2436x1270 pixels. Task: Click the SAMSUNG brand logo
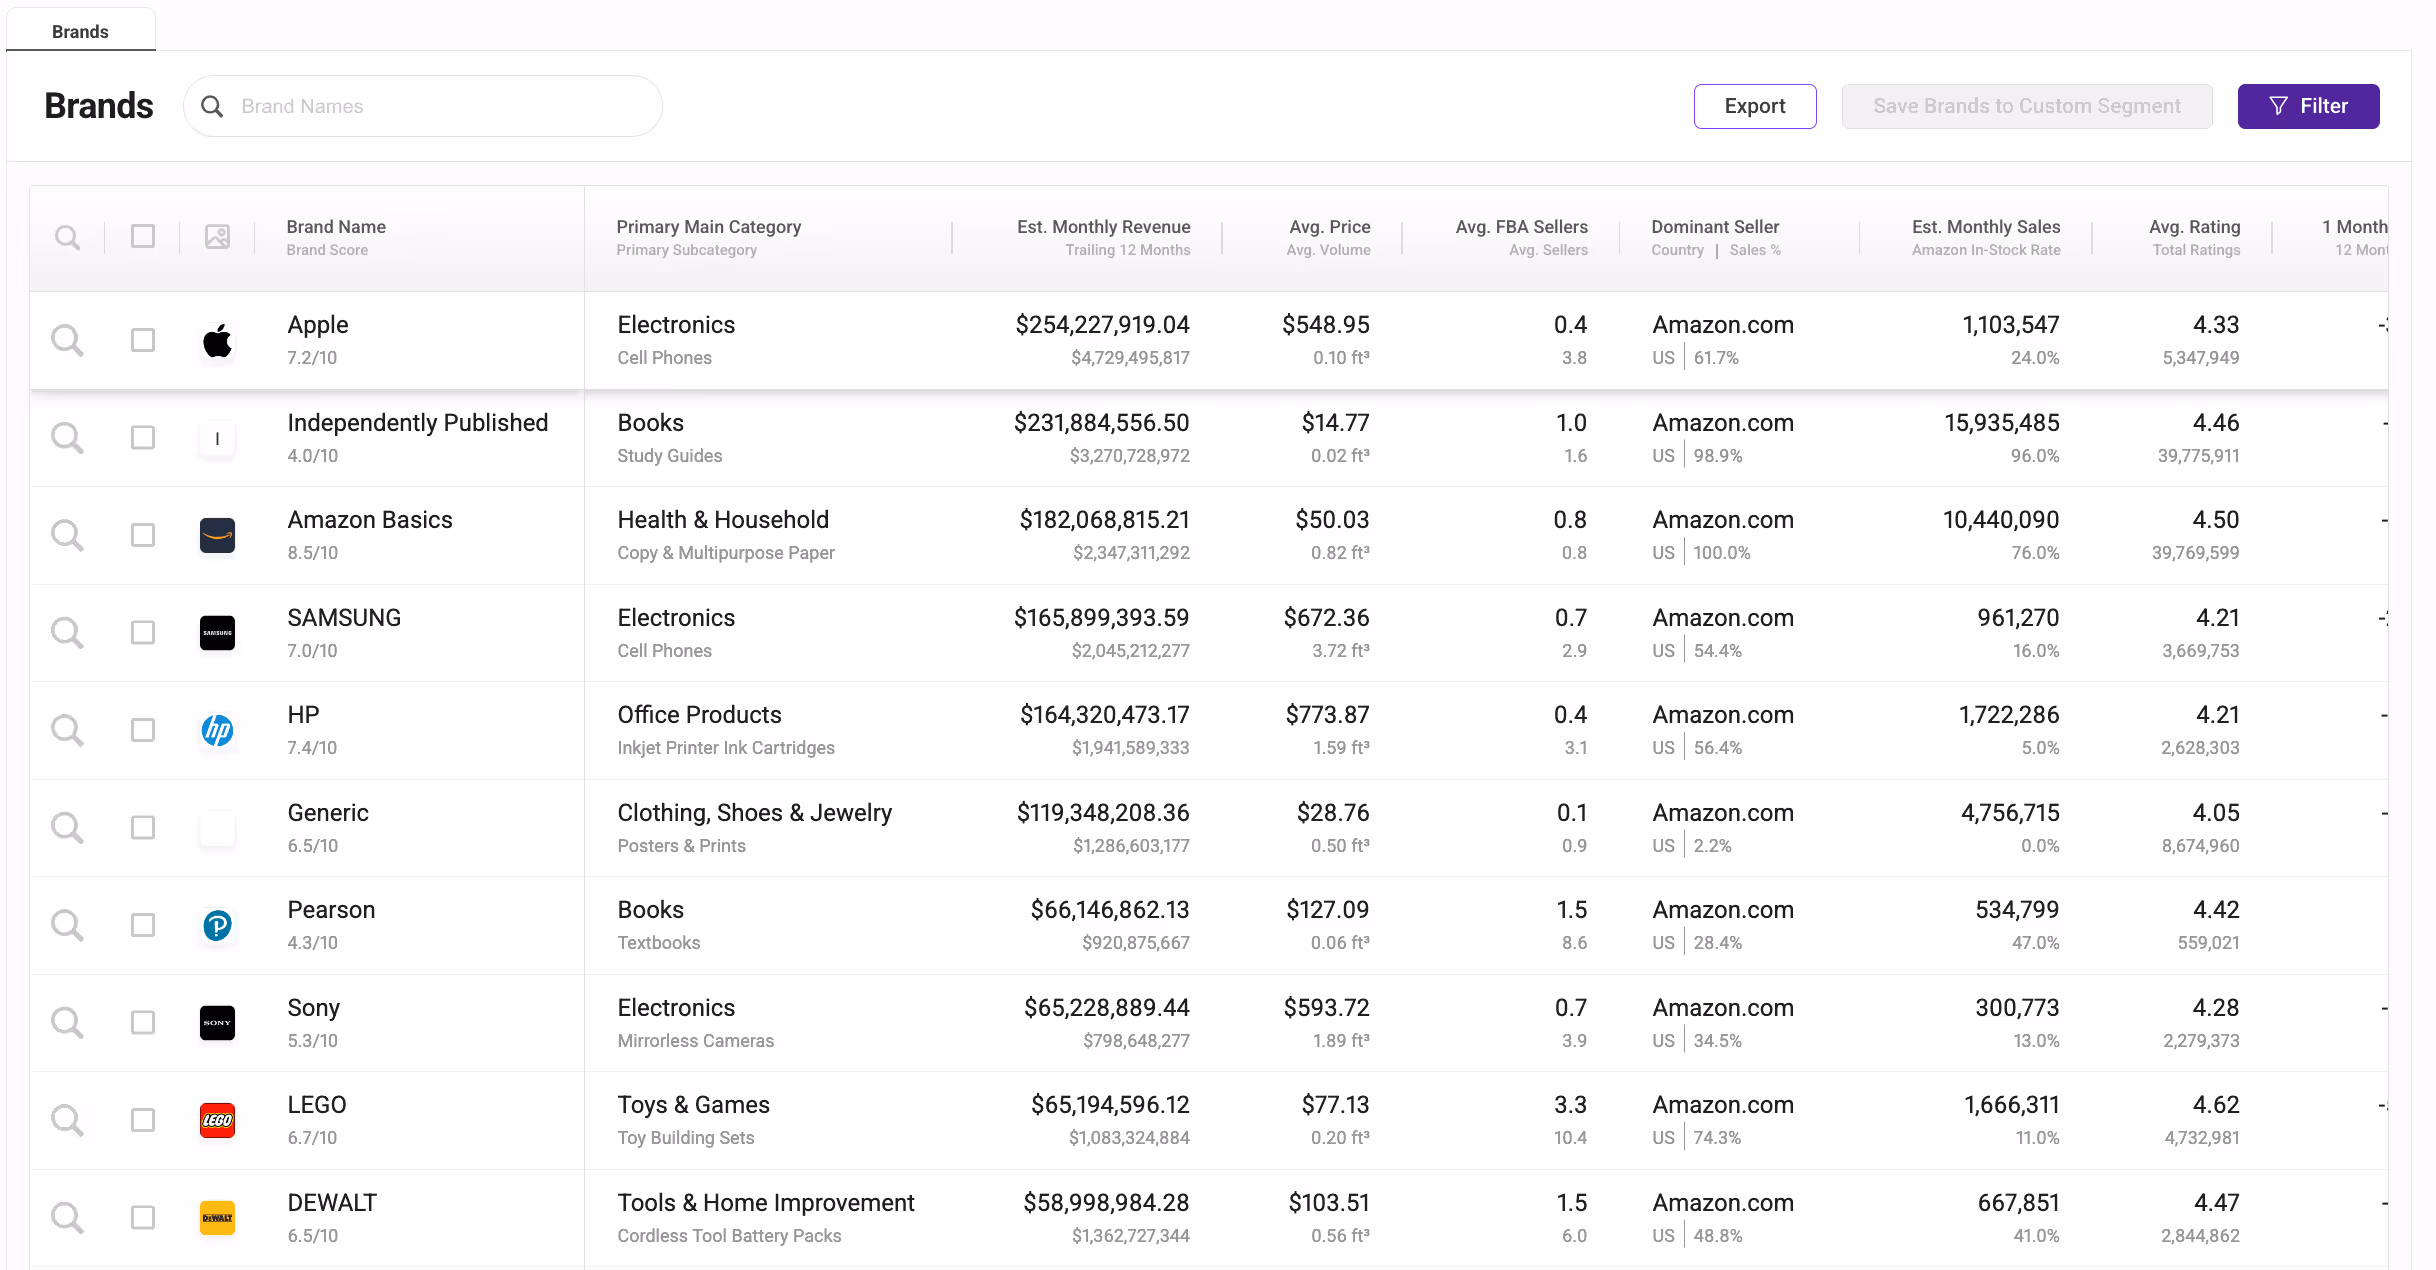pyautogui.click(x=217, y=633)
